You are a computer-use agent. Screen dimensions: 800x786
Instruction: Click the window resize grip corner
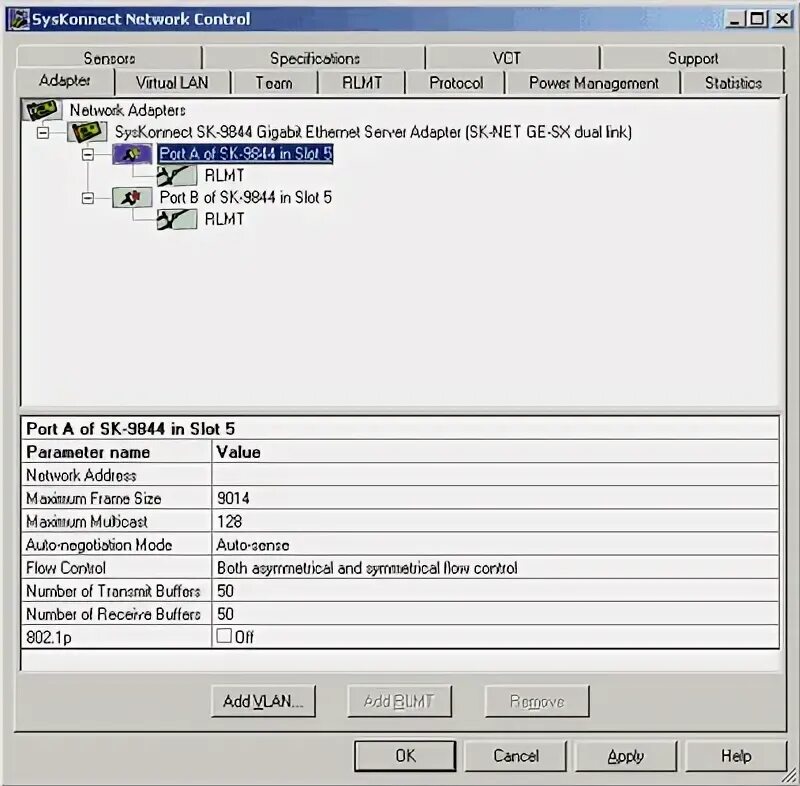click(790, 776)
